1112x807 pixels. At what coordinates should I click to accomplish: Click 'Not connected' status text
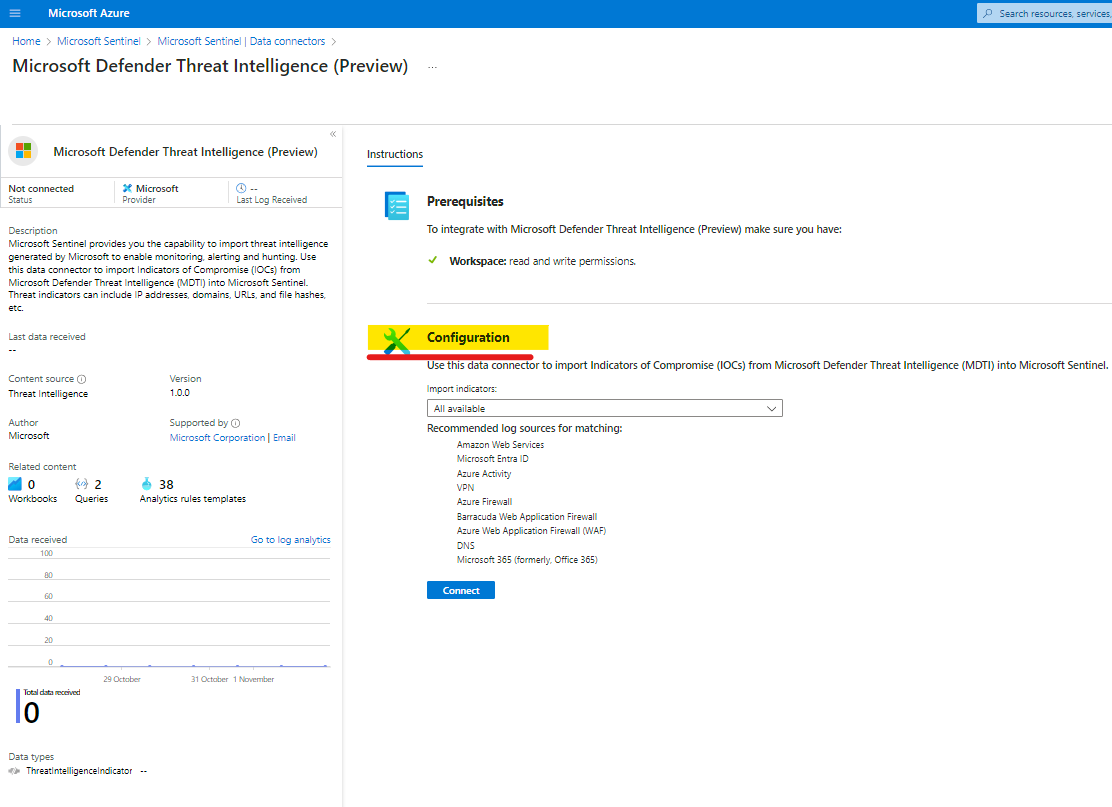41,189
